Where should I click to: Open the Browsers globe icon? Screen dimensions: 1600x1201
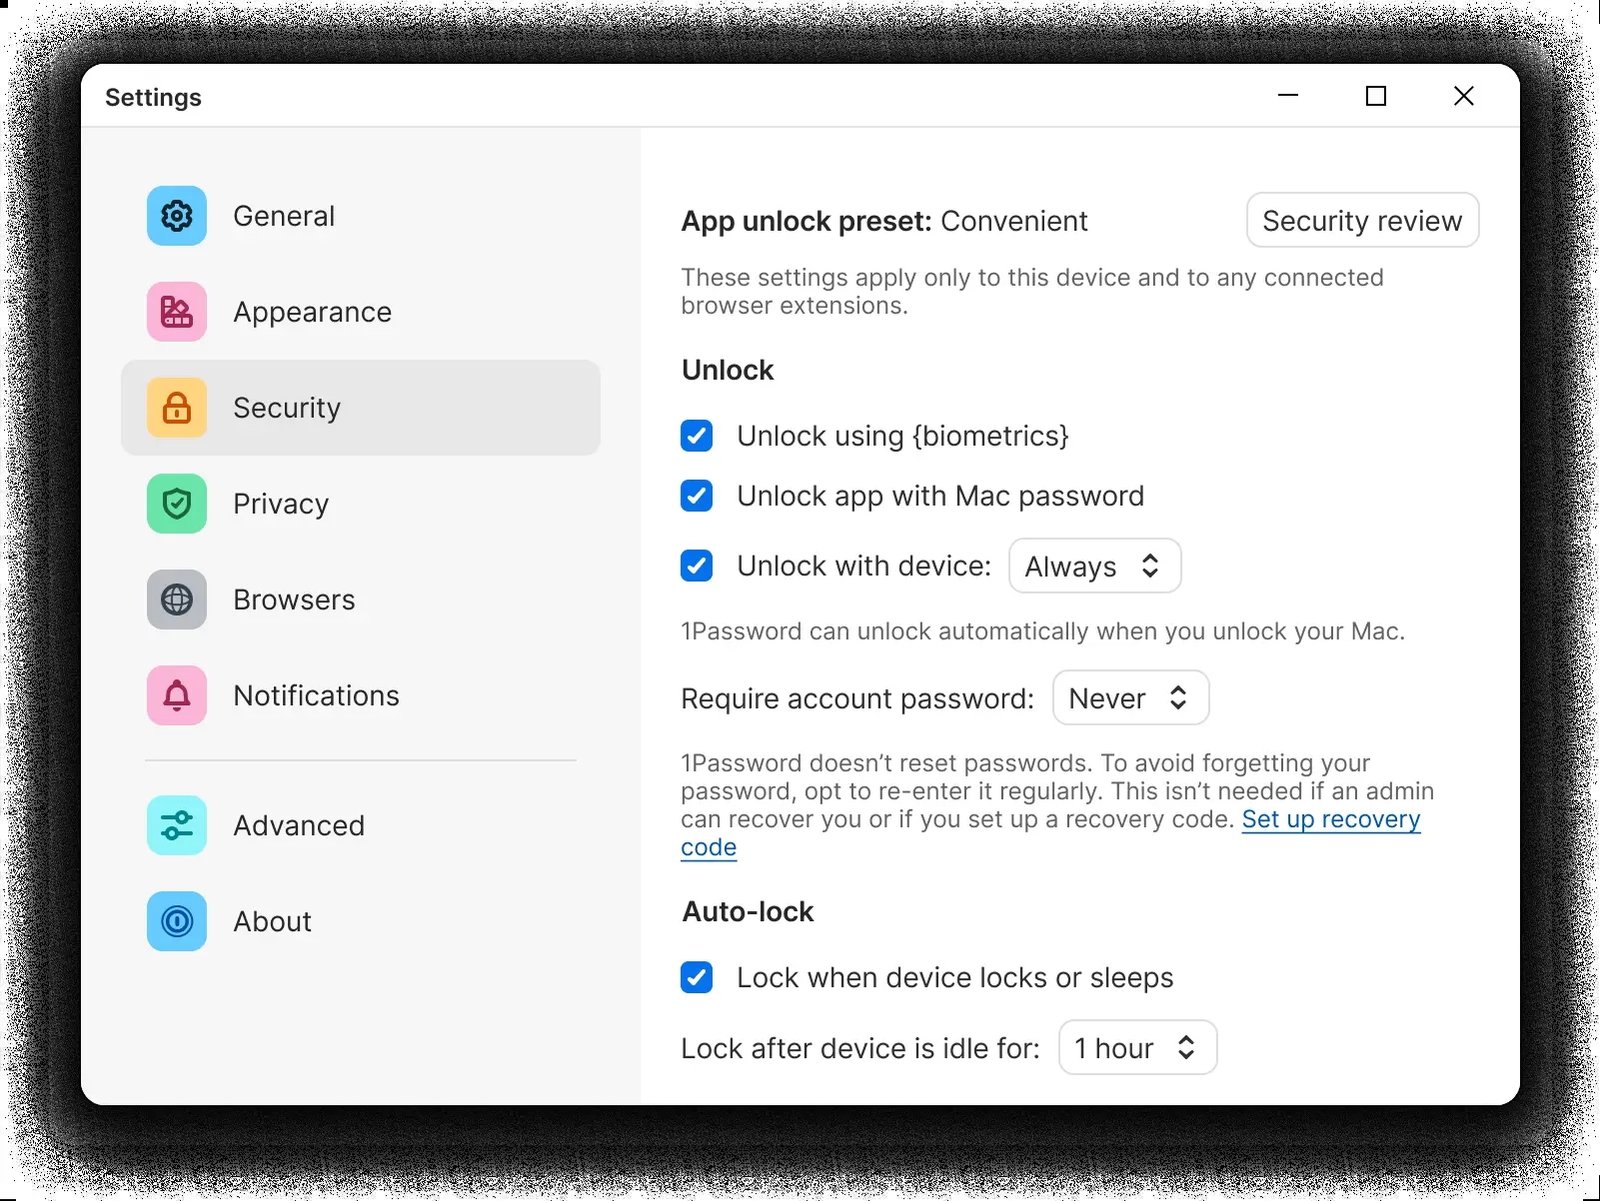click(x=175, y=599)
